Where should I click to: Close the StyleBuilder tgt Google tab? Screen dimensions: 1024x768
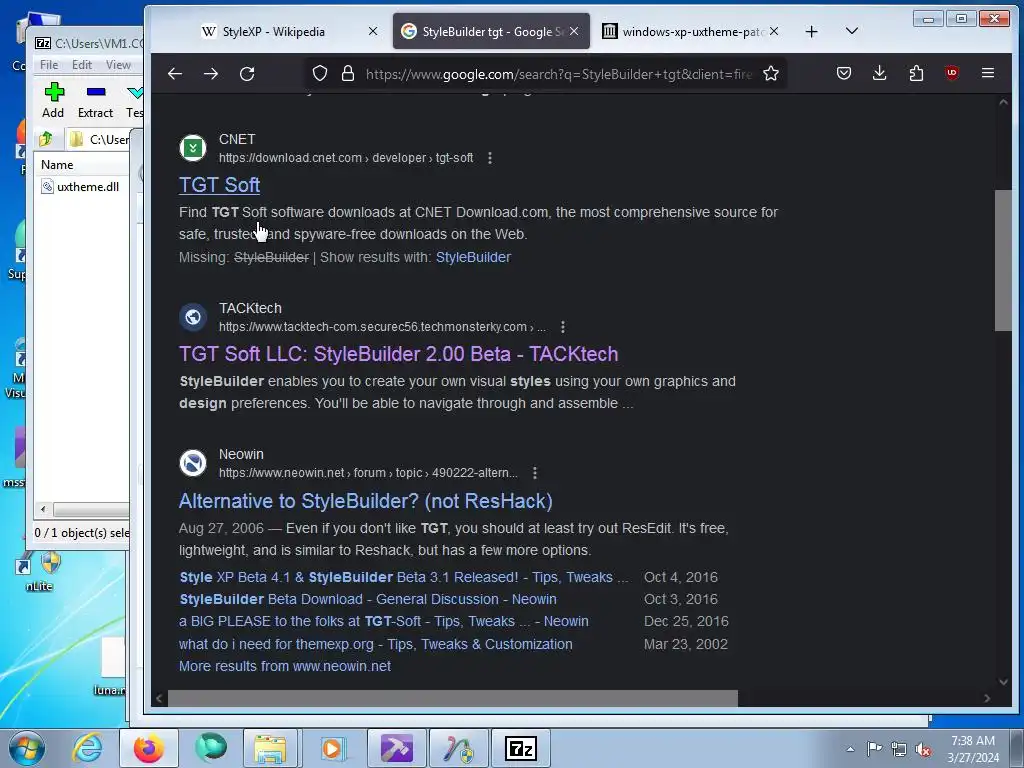(573, 31)
